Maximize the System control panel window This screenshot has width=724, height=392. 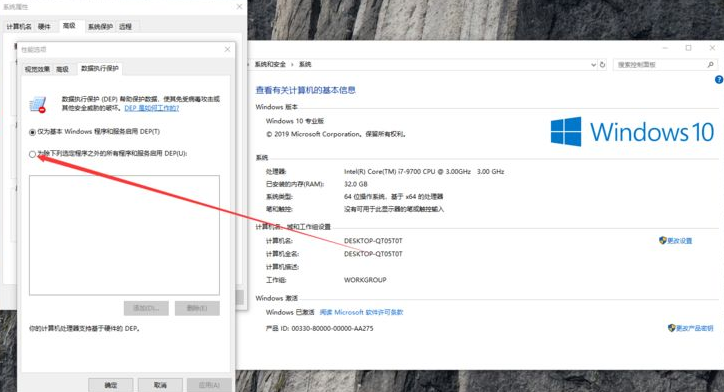688,48
